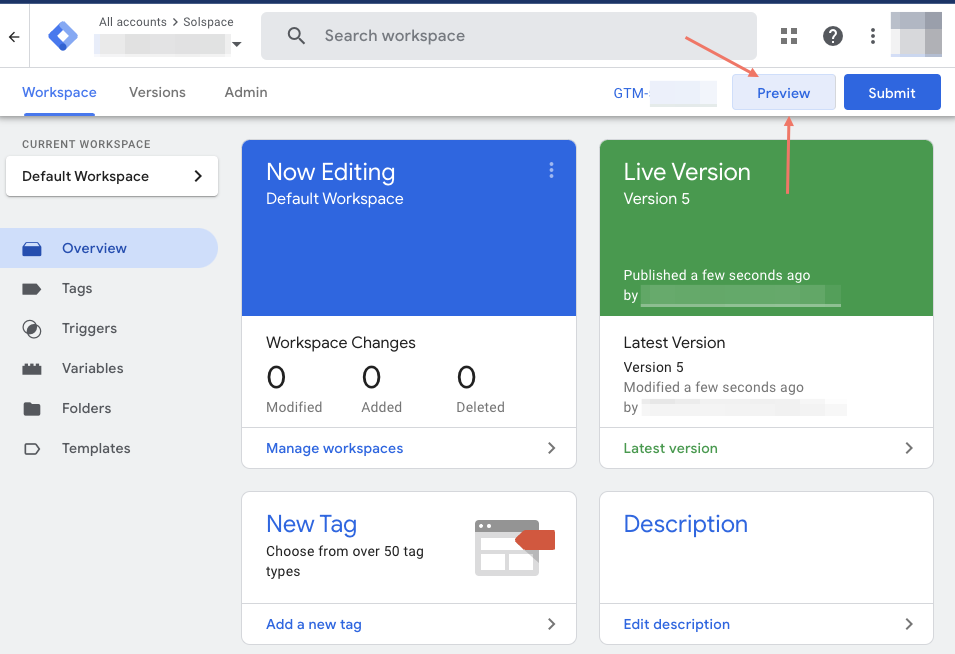Screen dimensions: 955x654
Task: Click the Edit description link
Action: (676, 624)
